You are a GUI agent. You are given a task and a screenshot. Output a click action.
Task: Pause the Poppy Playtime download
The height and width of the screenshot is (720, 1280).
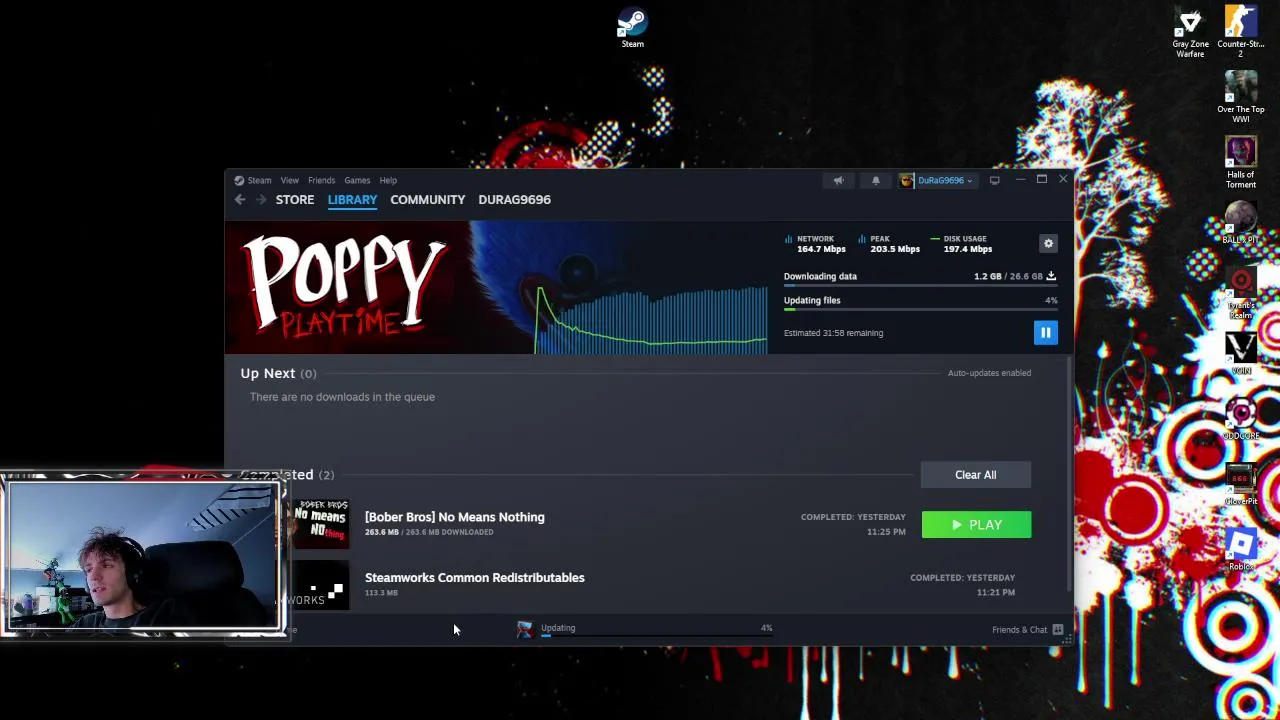pyautogui.click(x=1045, y=333)
